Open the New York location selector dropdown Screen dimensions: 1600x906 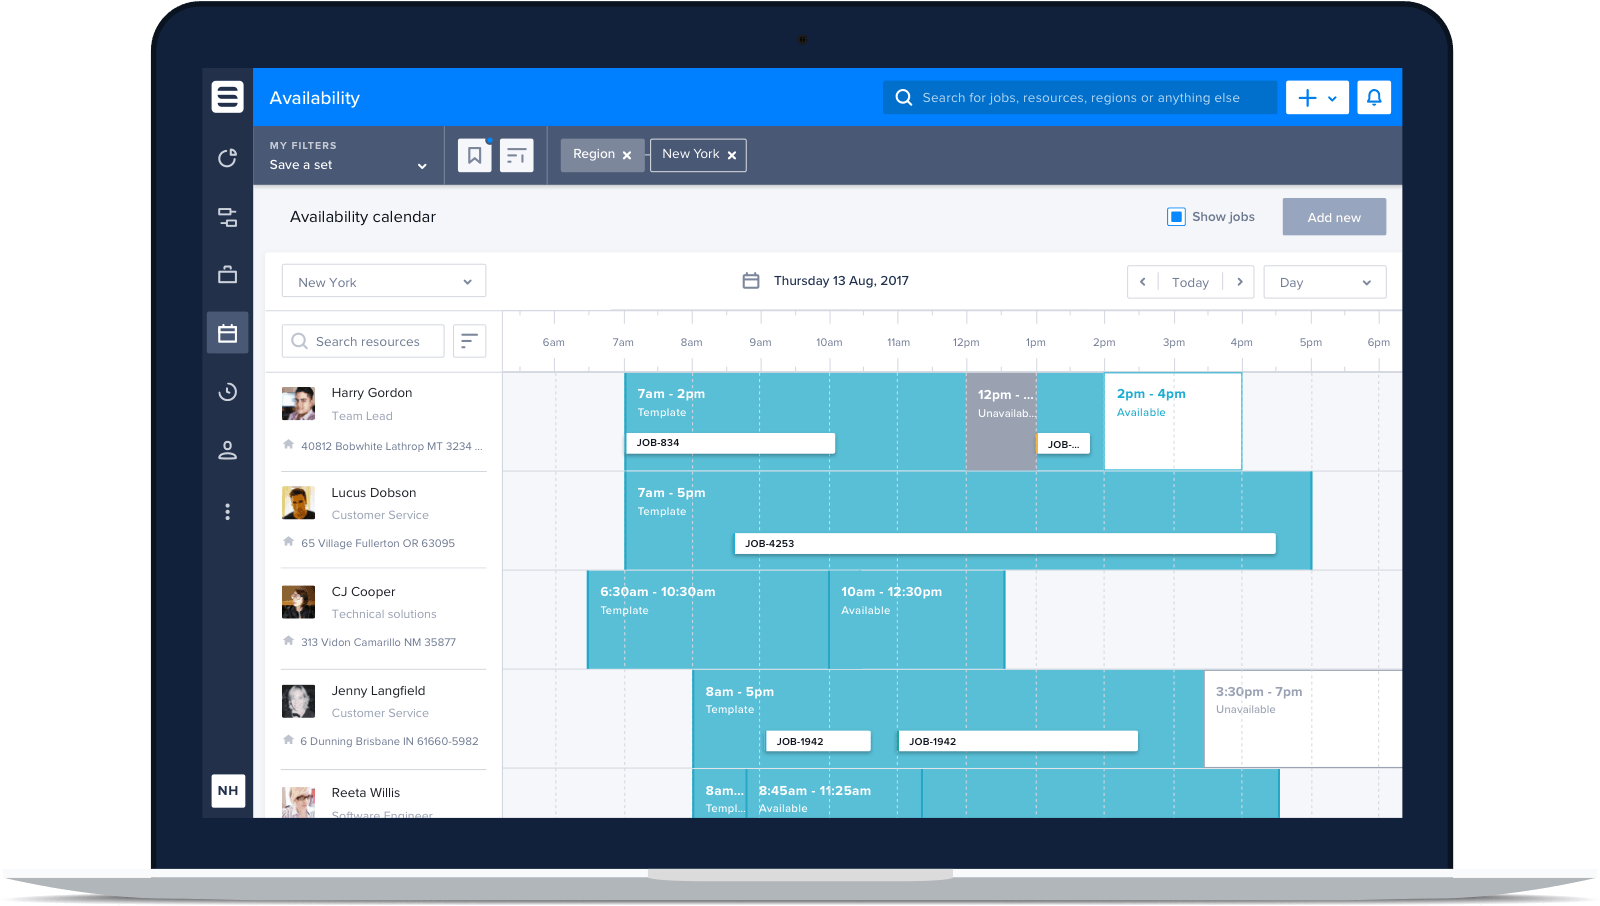383,281
